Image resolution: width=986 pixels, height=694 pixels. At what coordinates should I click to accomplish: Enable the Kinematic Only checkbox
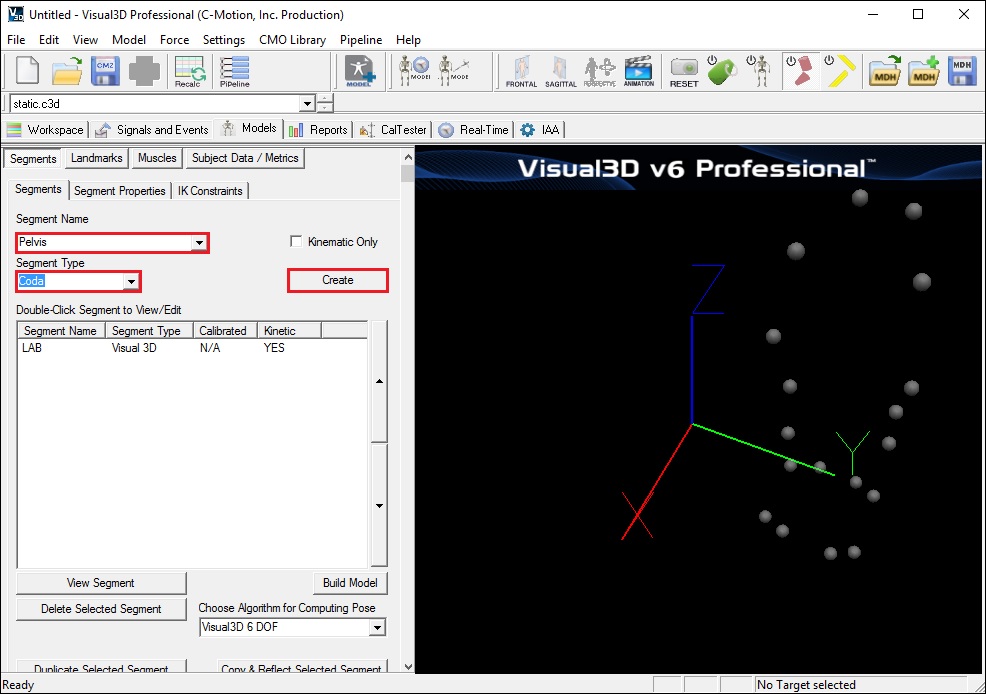tap(296, 241)
